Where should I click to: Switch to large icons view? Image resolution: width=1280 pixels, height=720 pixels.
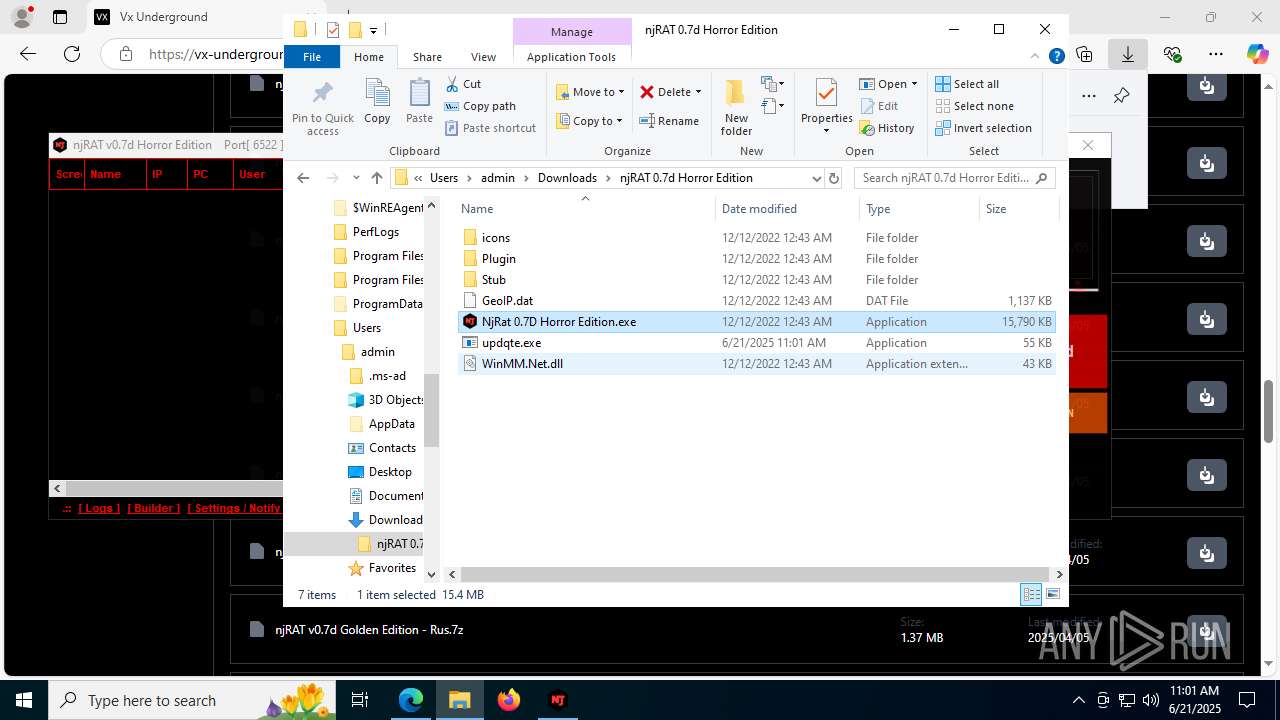point(1052,594)
